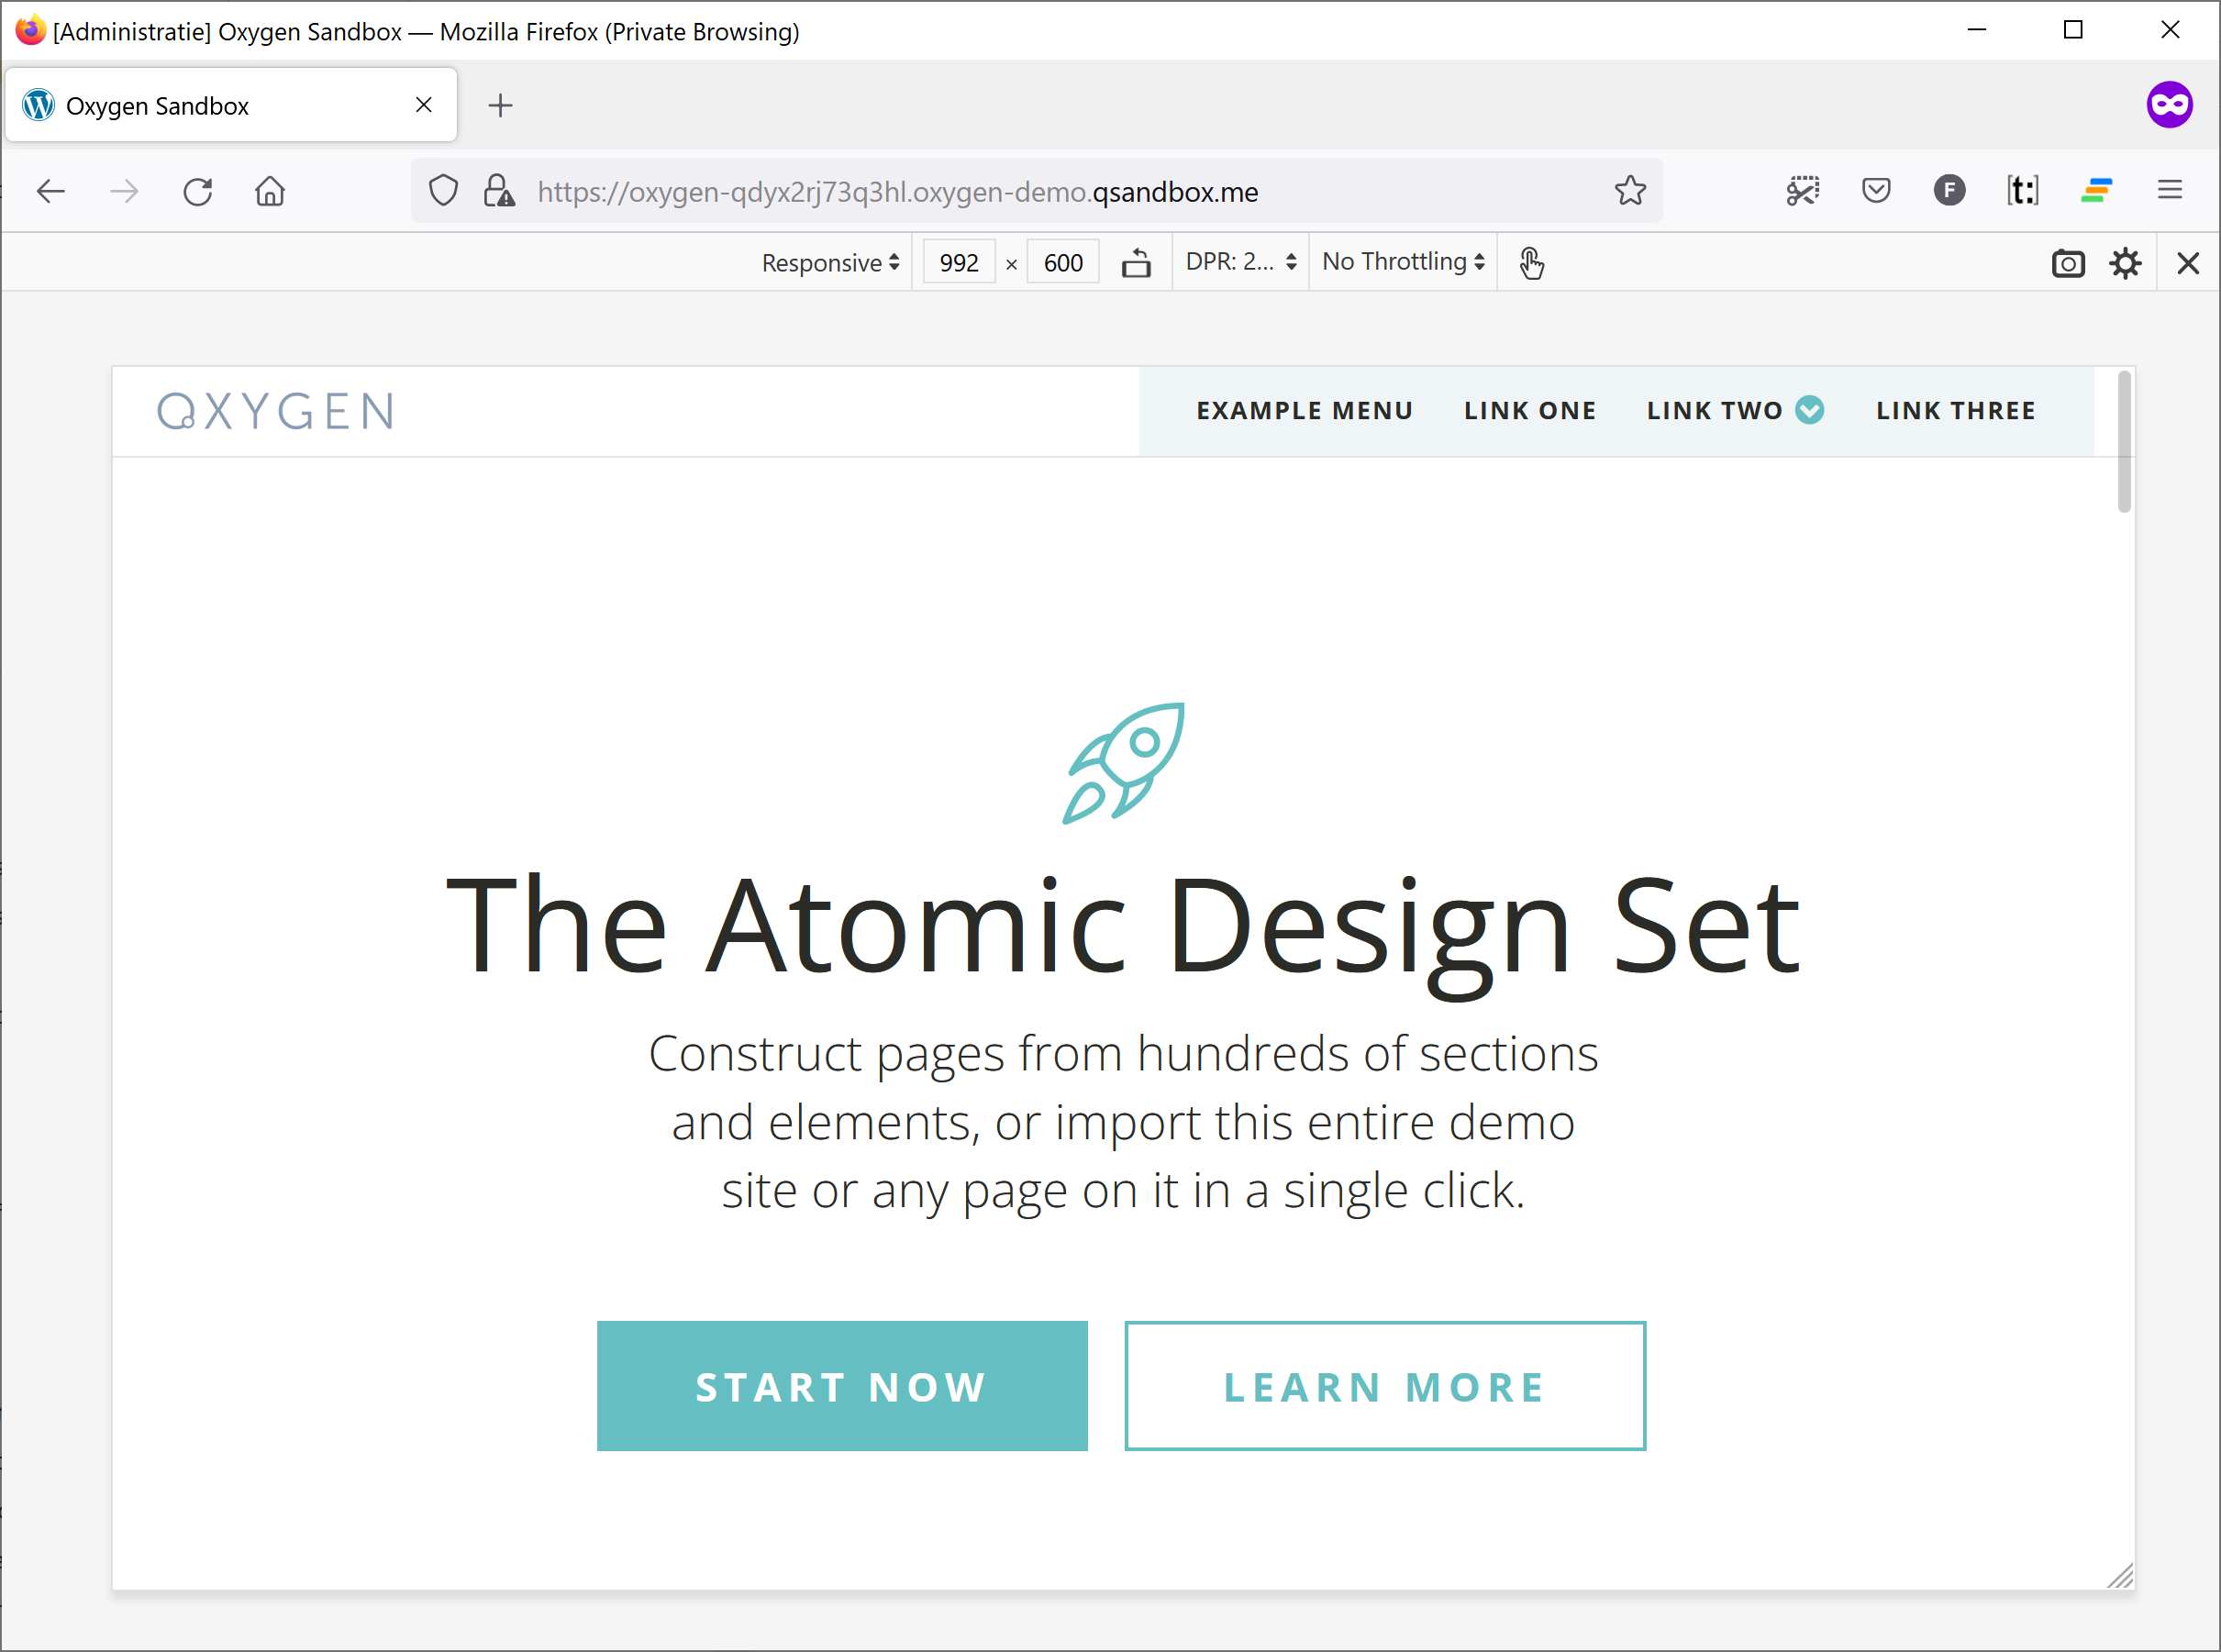The image size is (2221, 1652).
Task: Open the Firefox Screenshots extension icon
Action: (x=1802, y=190)
